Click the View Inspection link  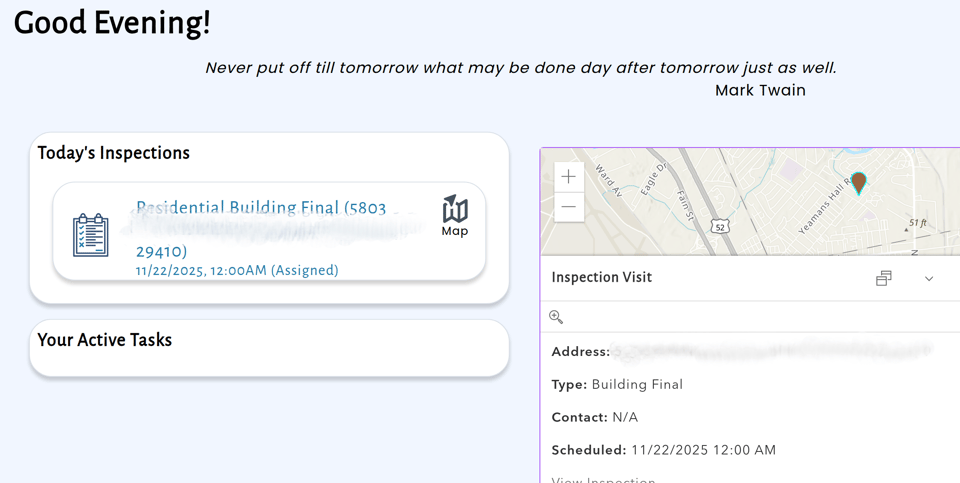click(603, 479)
